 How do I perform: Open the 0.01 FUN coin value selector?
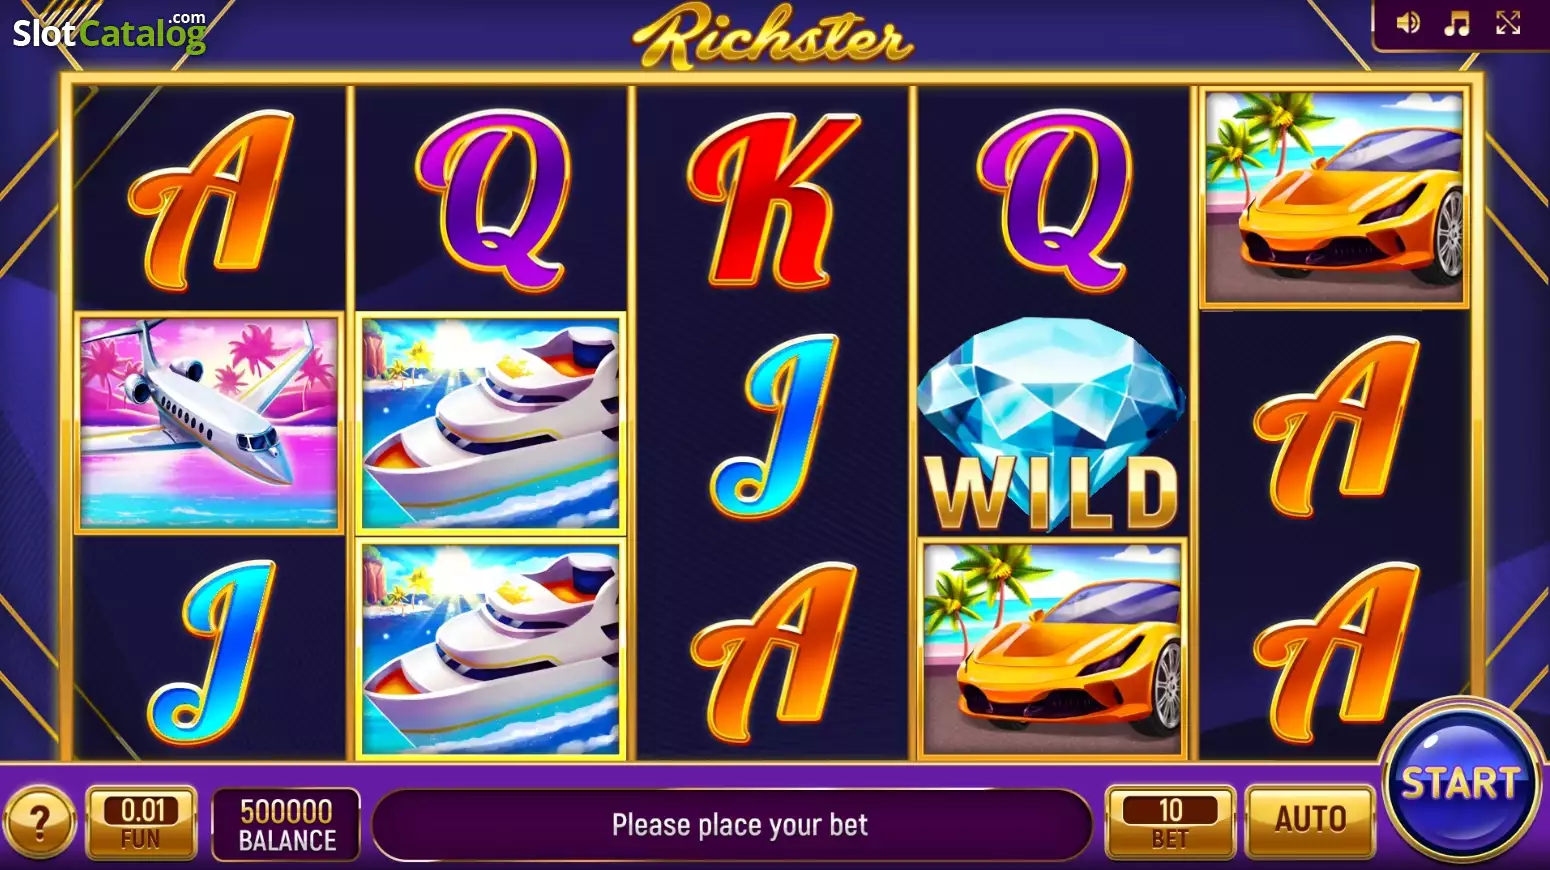coord(141,822)
